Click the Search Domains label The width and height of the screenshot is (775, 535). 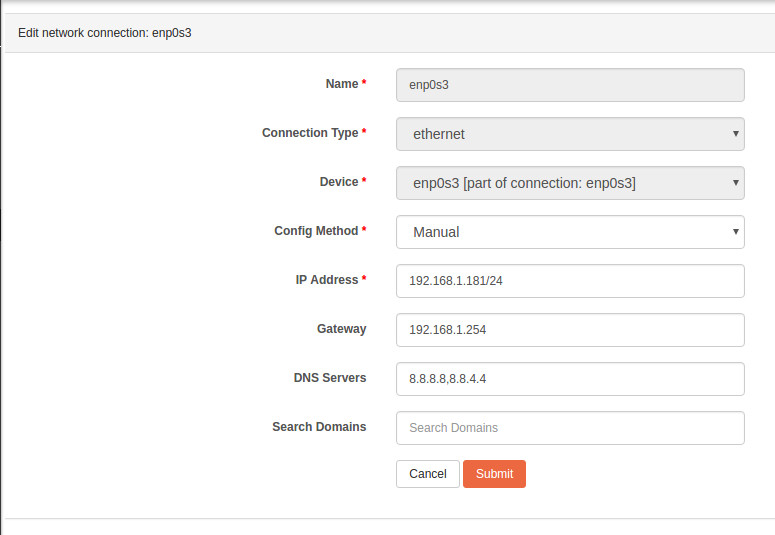(319, 427)
